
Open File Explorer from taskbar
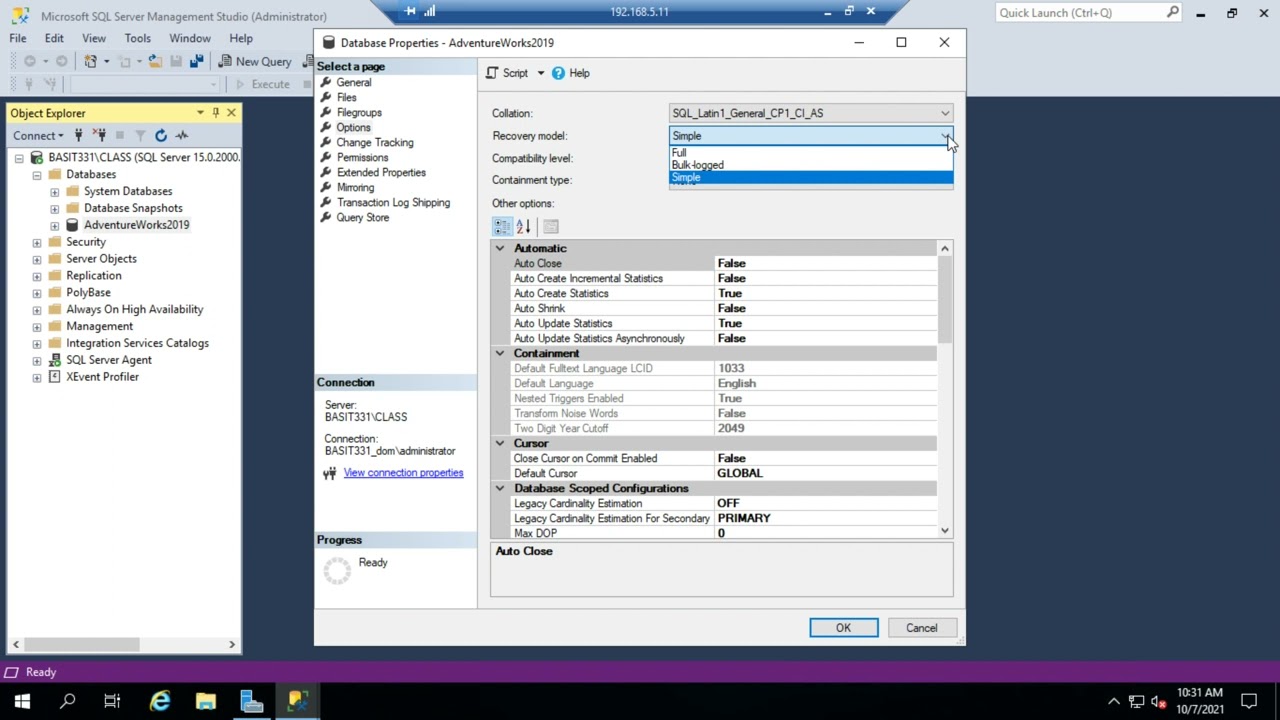(x=206, y=701)
